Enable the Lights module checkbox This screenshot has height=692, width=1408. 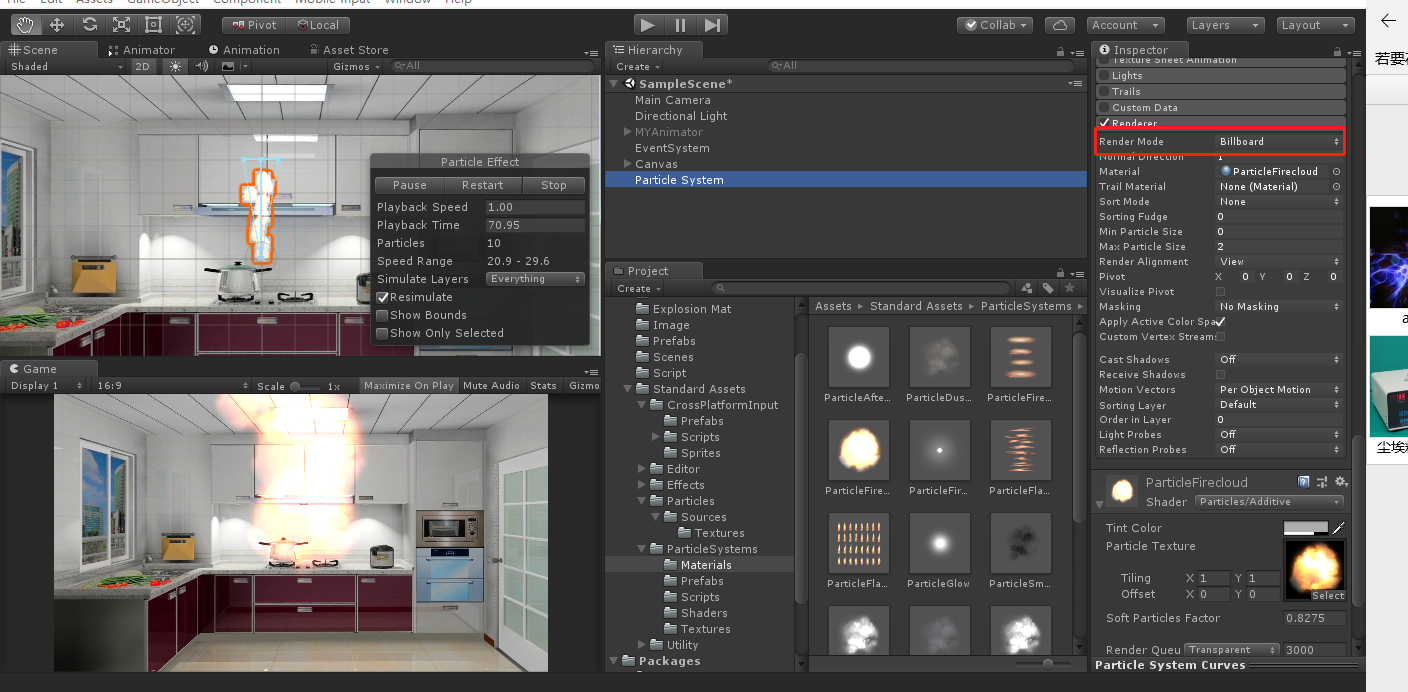point(1104,75)
